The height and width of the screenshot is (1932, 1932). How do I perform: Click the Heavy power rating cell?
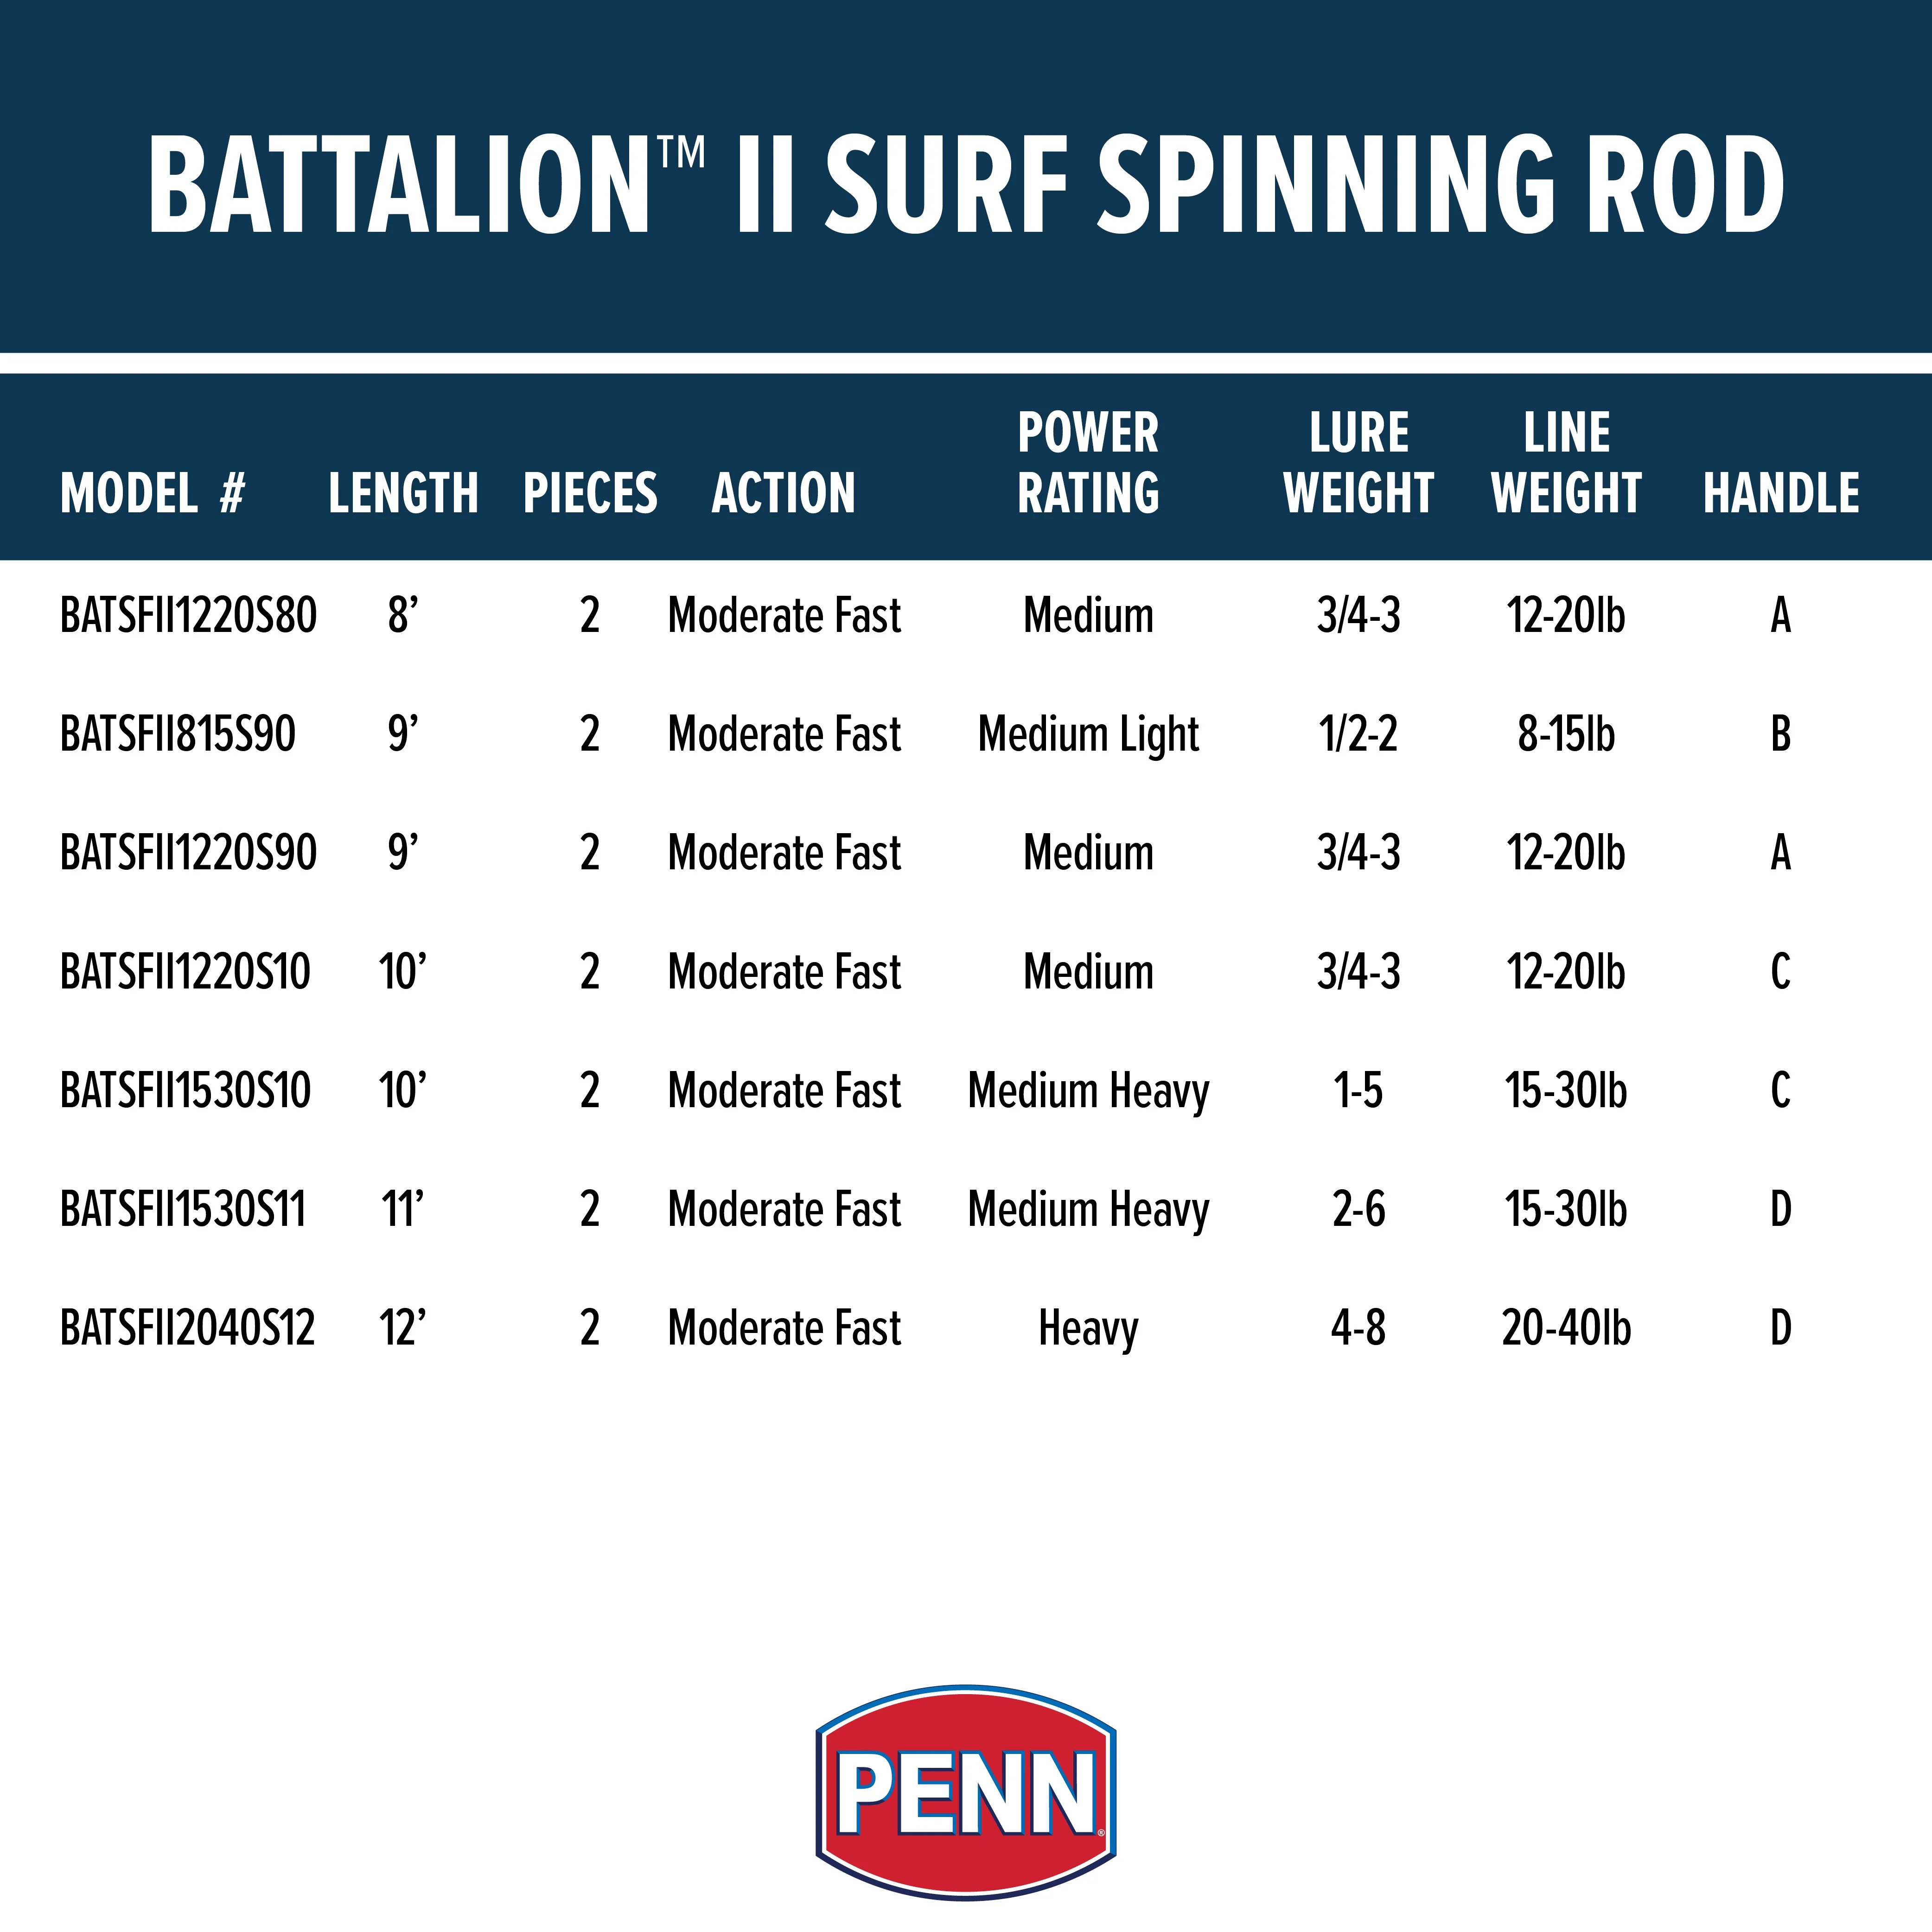coord(1088,1328)
